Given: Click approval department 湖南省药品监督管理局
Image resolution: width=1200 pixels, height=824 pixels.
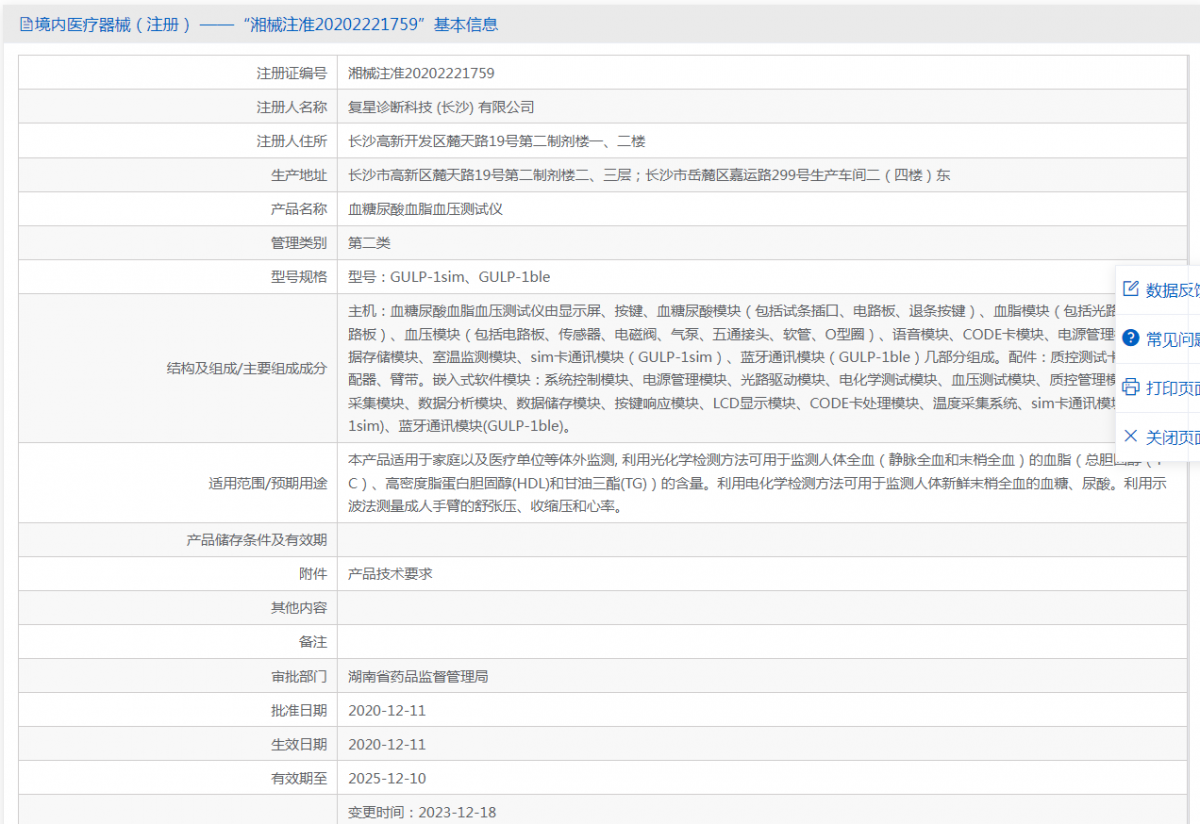Looking at the screenshot, I should pos(418,677).
